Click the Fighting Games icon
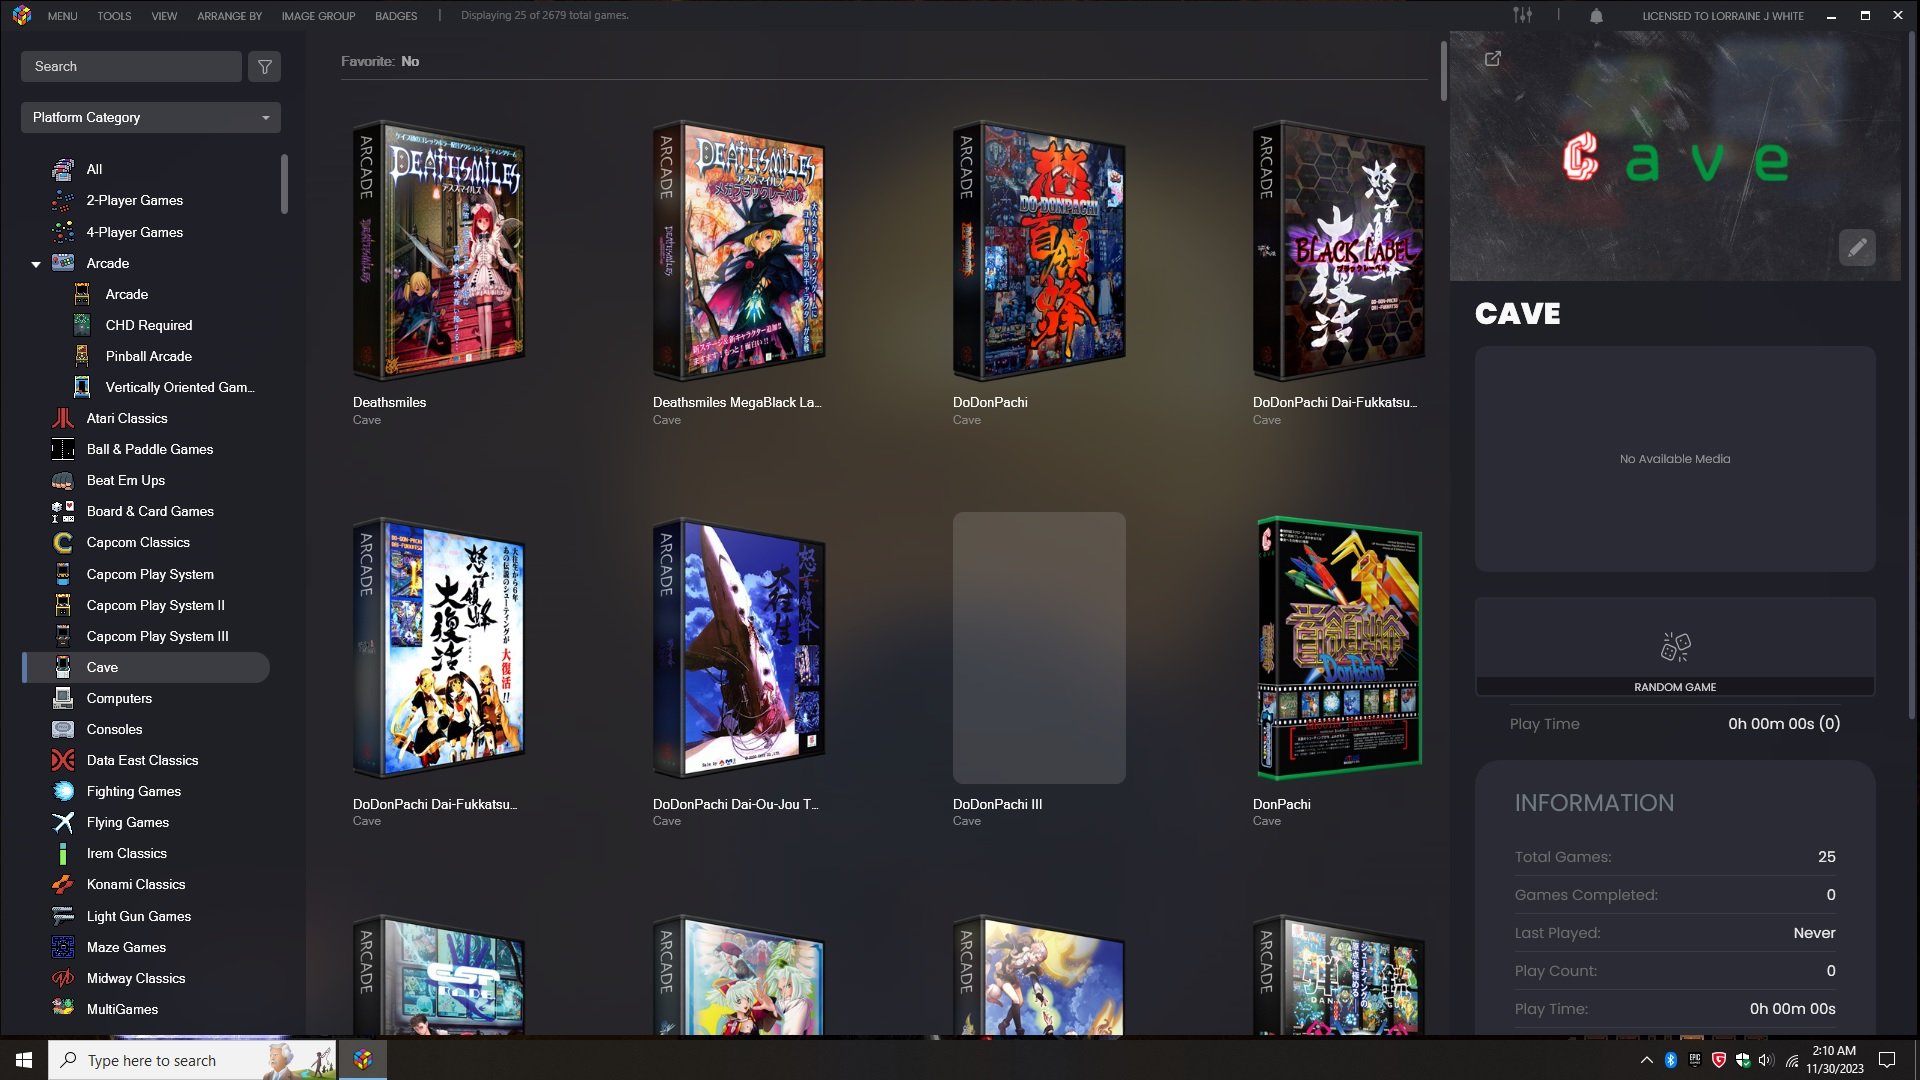The height and width of the screenshot is (1080, 1920). (x=63, y=791)
